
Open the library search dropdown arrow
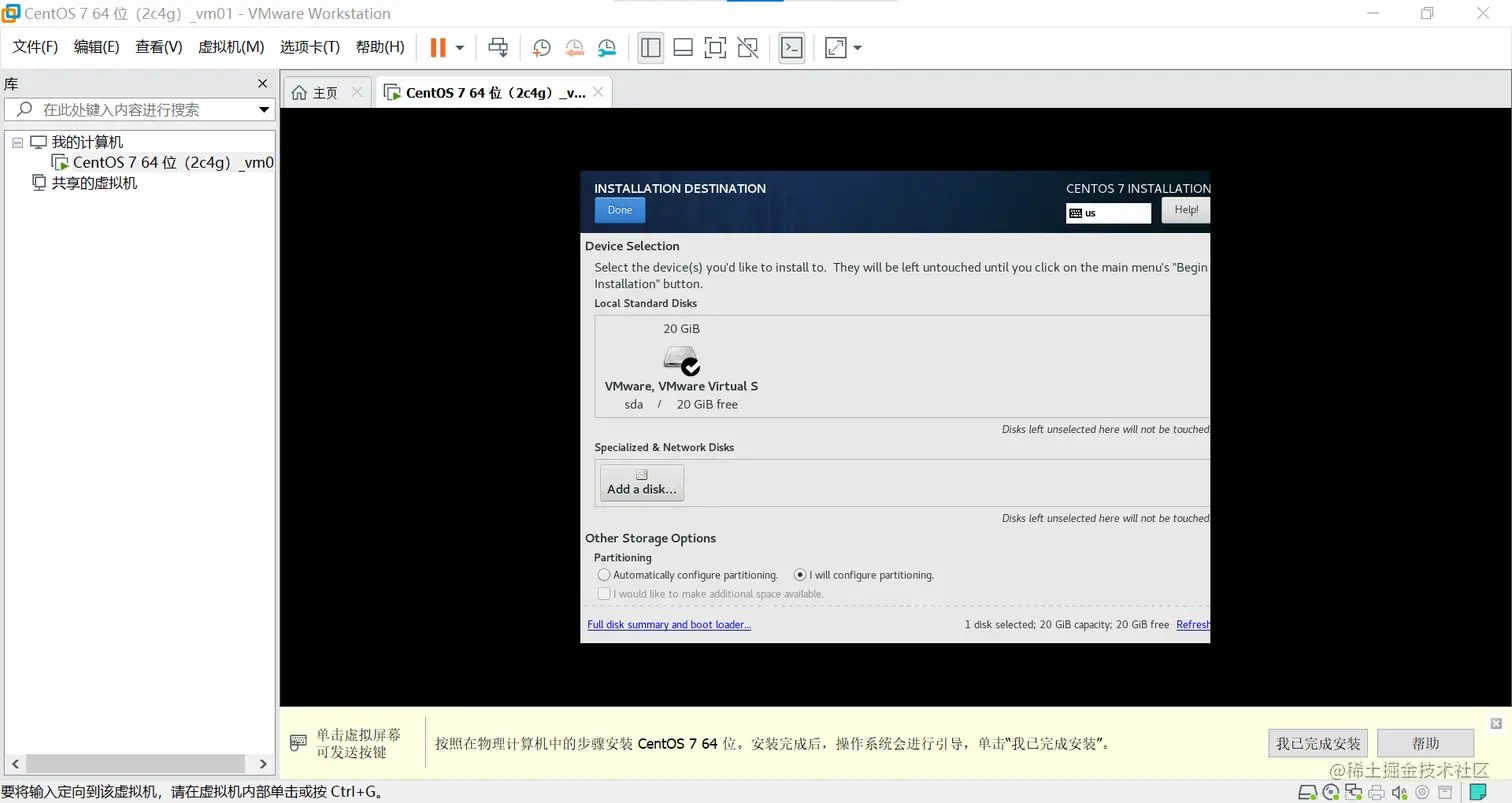pos(265,110)
